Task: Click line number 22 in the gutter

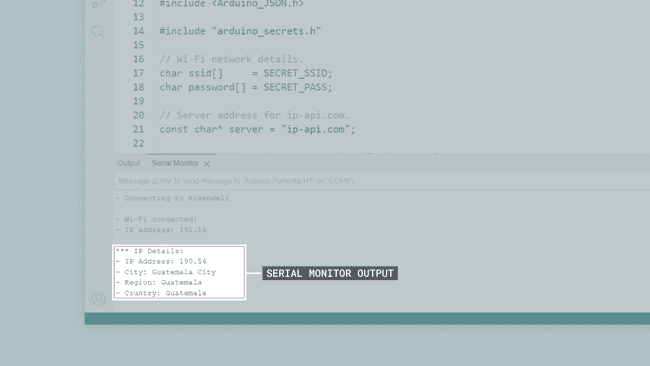Action: (138, 143)
